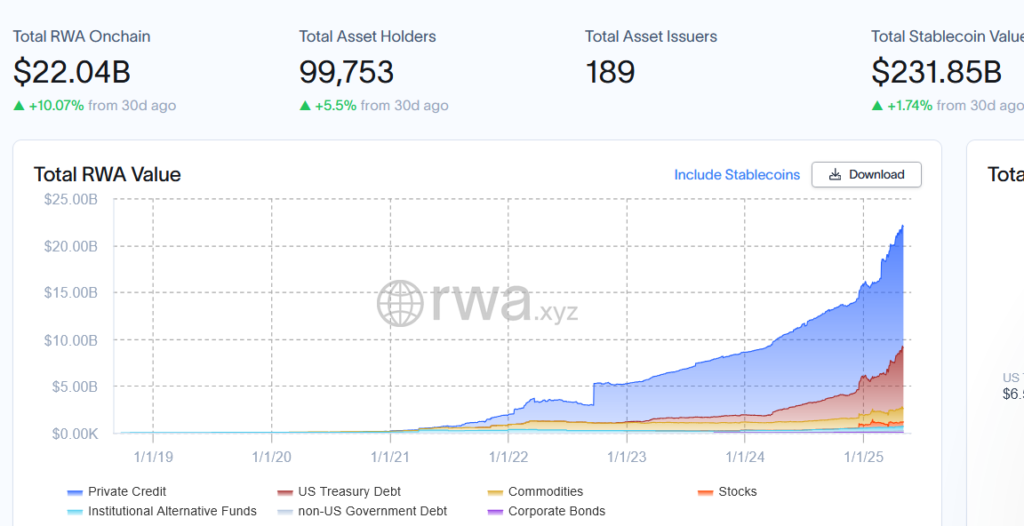Click the Total RWA Value chart title
The image size is (1024, 526).
(x=107, y=175)
